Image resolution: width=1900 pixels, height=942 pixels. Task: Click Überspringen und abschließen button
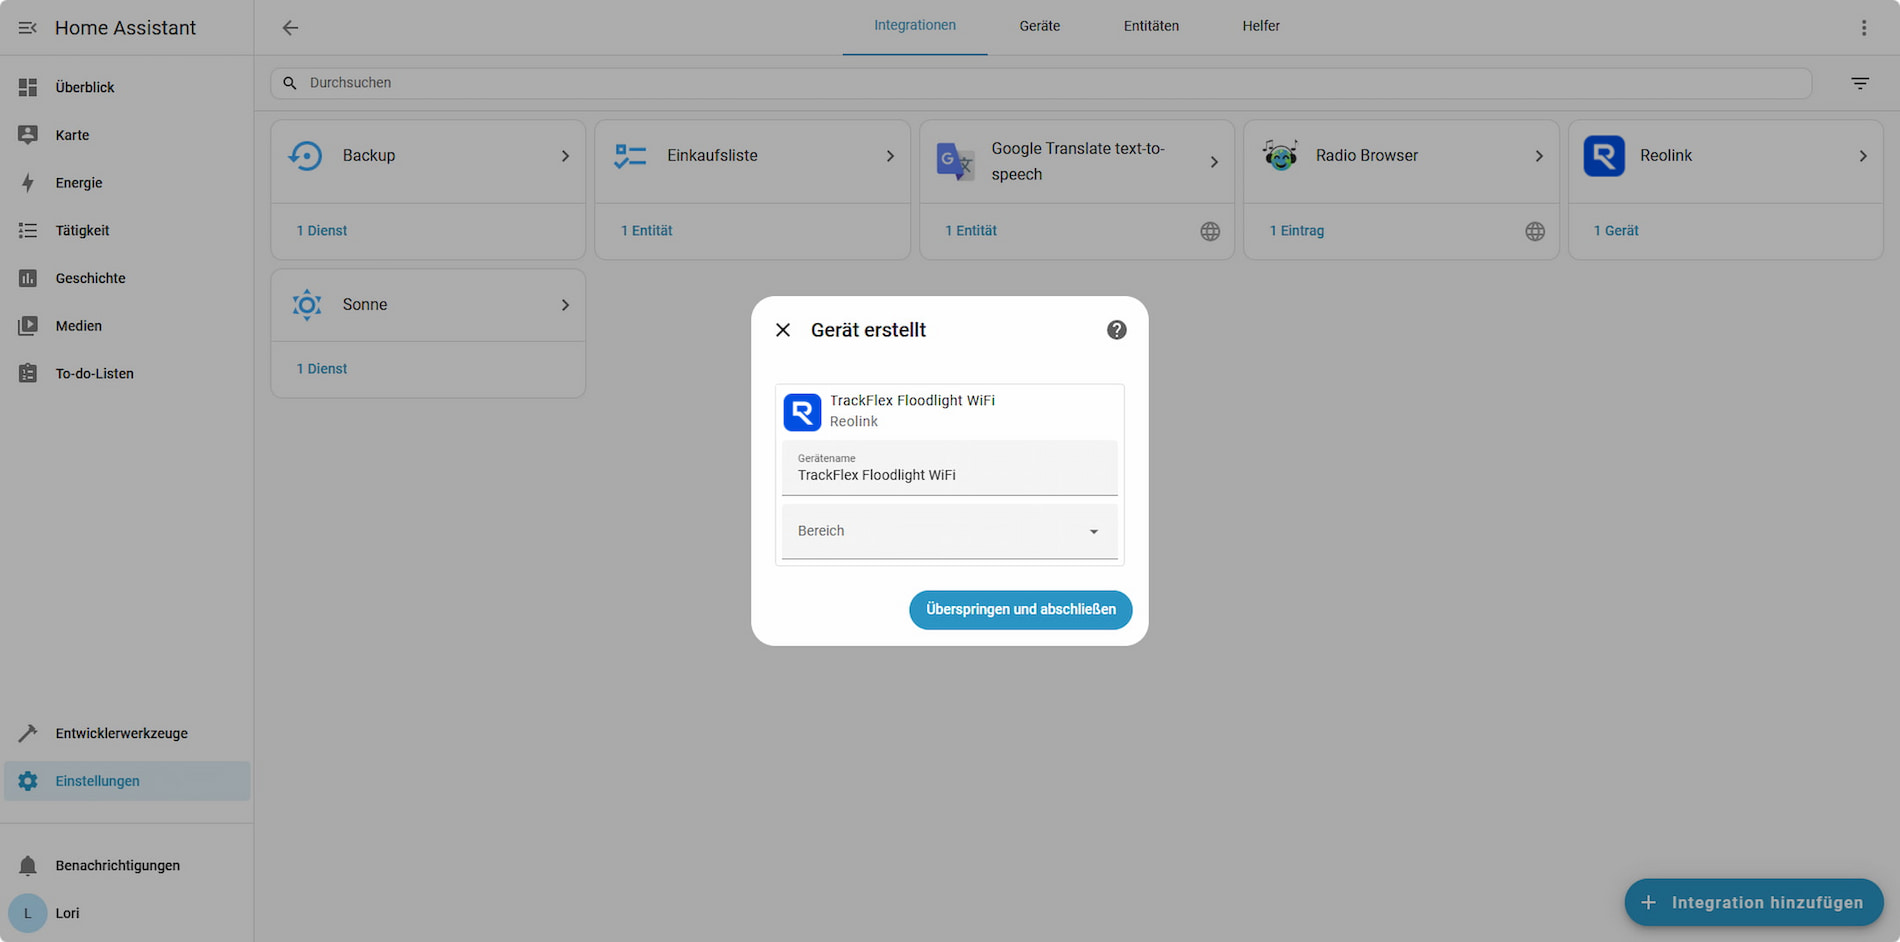pos(1021,610)
